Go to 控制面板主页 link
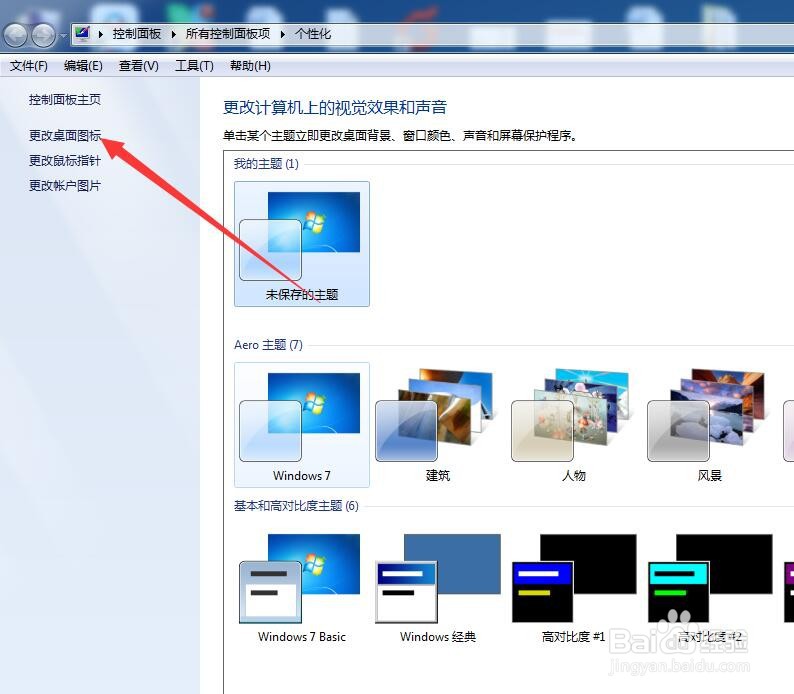Viewport: 794px width, 694px height. coord(65,100)
